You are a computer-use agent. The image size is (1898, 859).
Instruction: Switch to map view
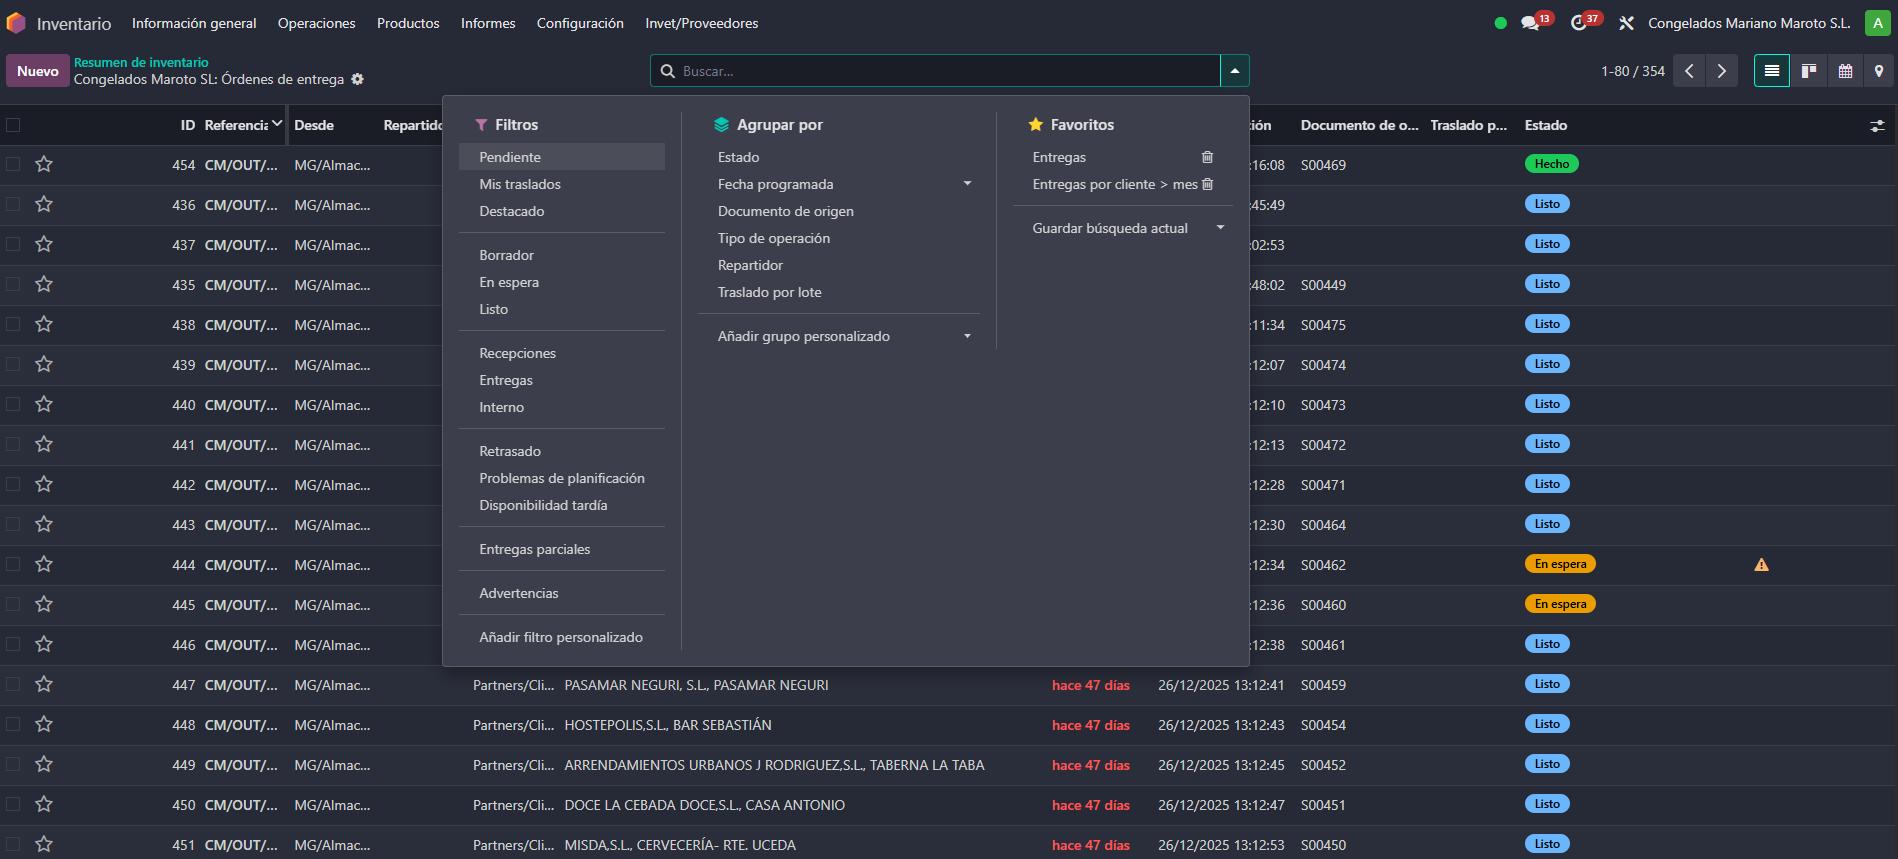pyautogui.click(x=1879, y=71)
